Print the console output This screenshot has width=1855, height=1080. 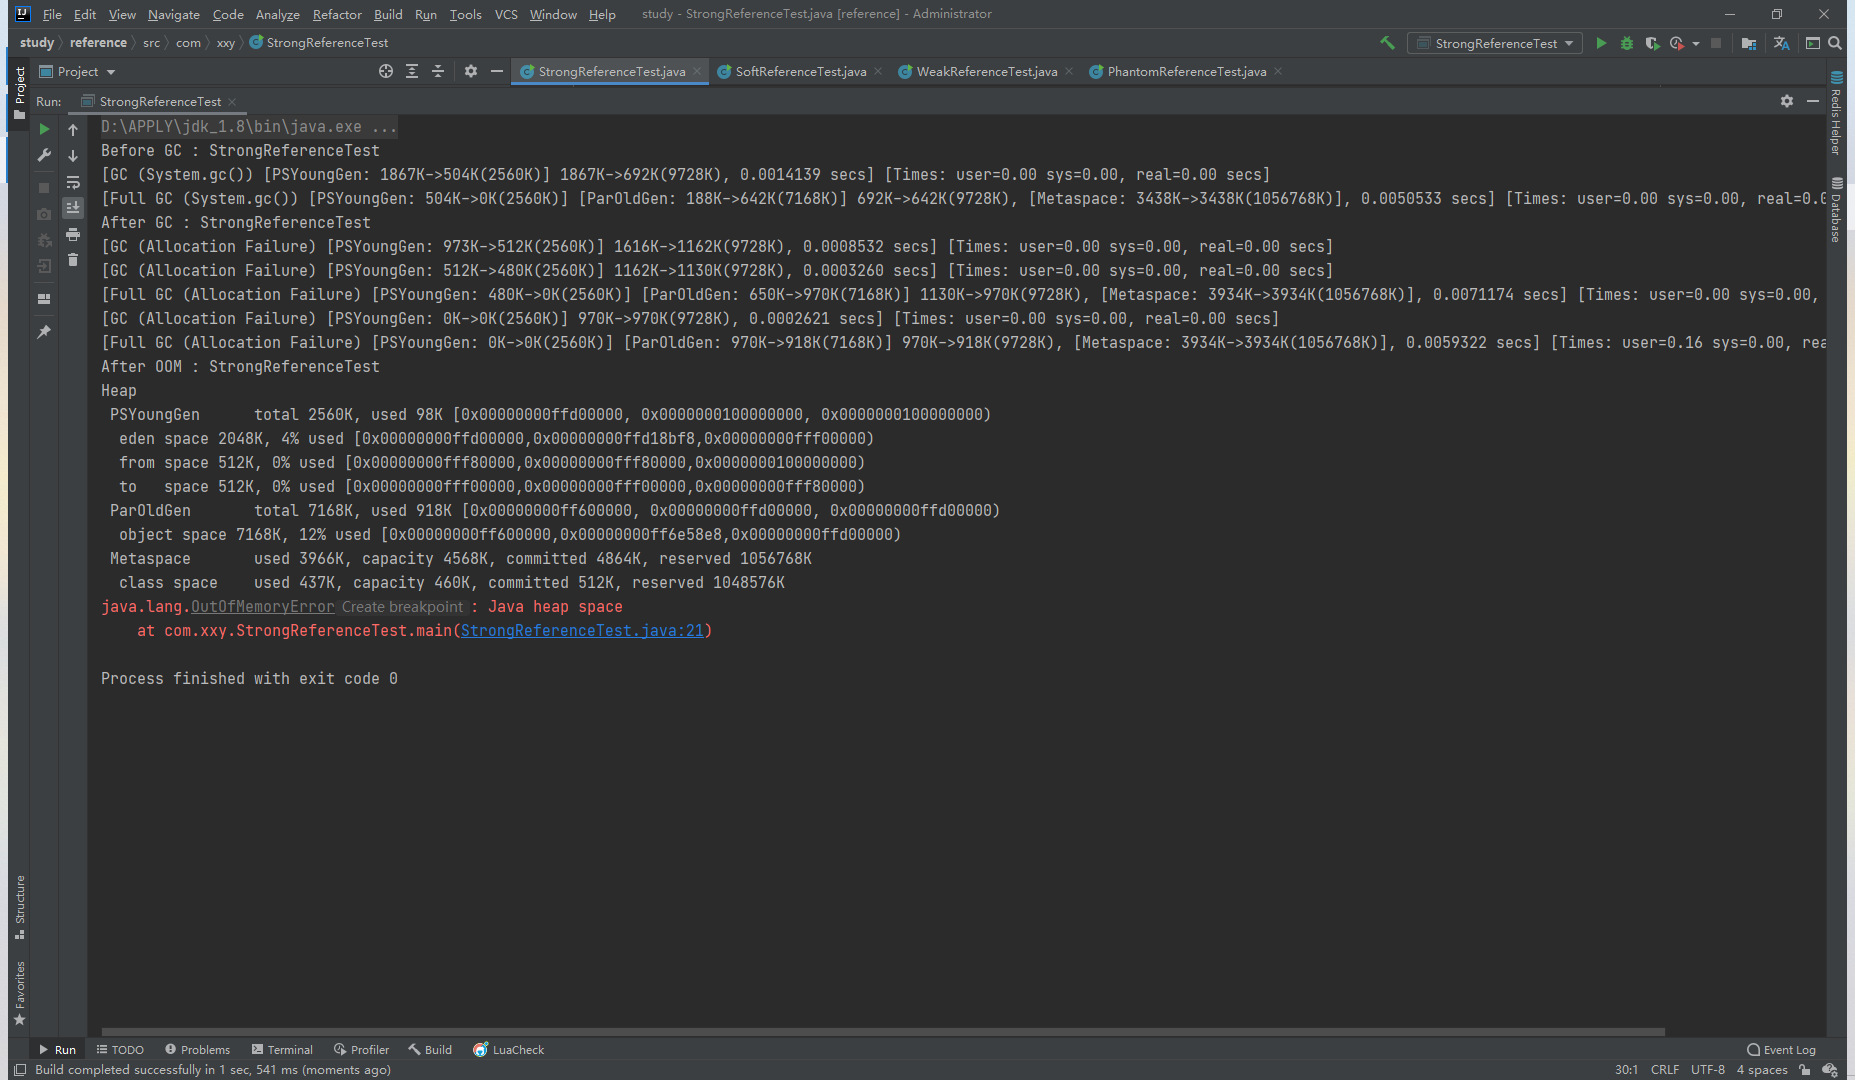tap(73, 234)
